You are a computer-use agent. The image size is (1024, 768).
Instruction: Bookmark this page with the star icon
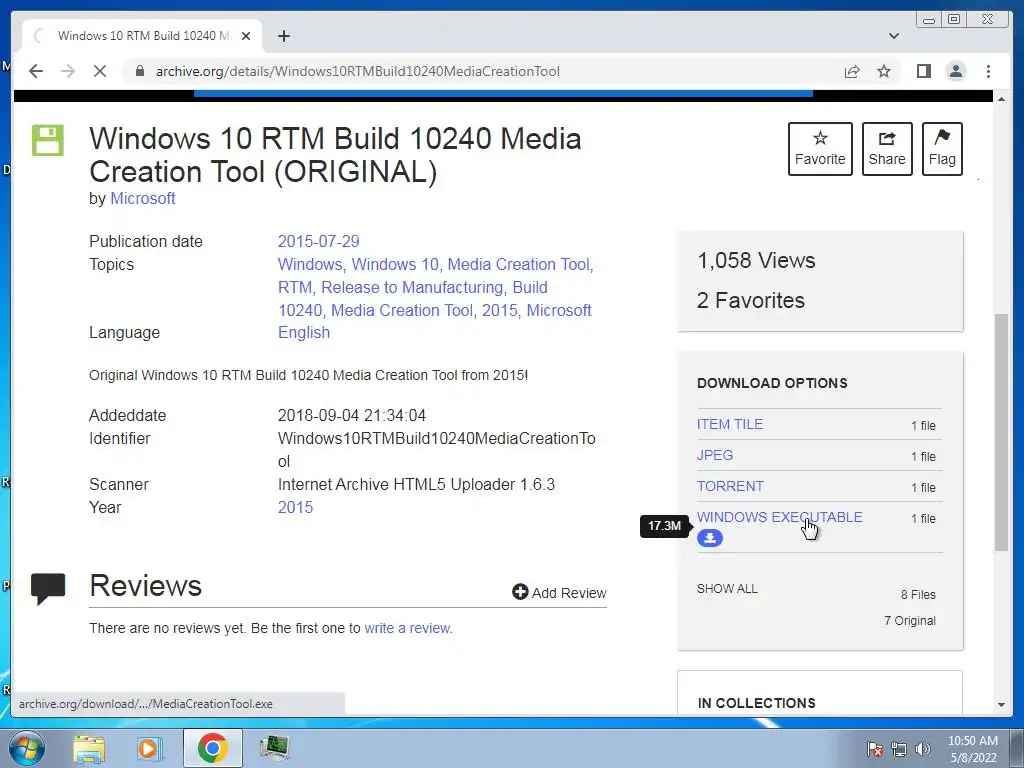[884, 71]
